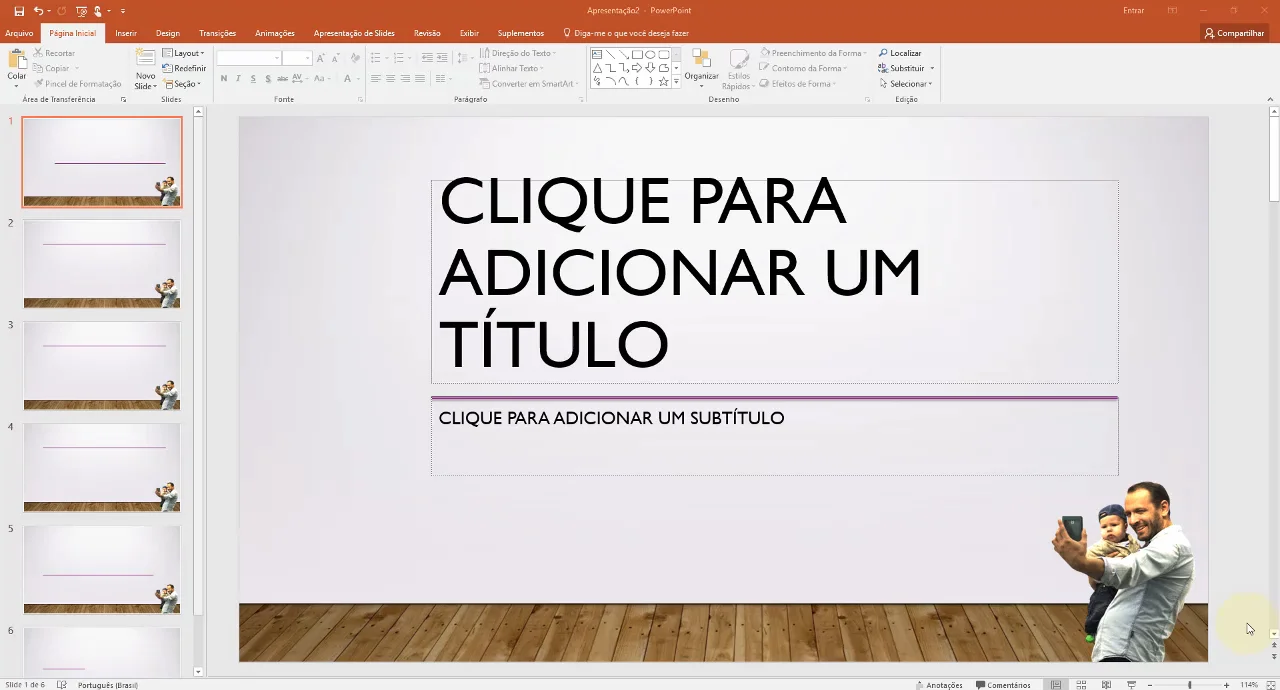
Task: Open the font name combo box
Action: (x=249, y=58)
